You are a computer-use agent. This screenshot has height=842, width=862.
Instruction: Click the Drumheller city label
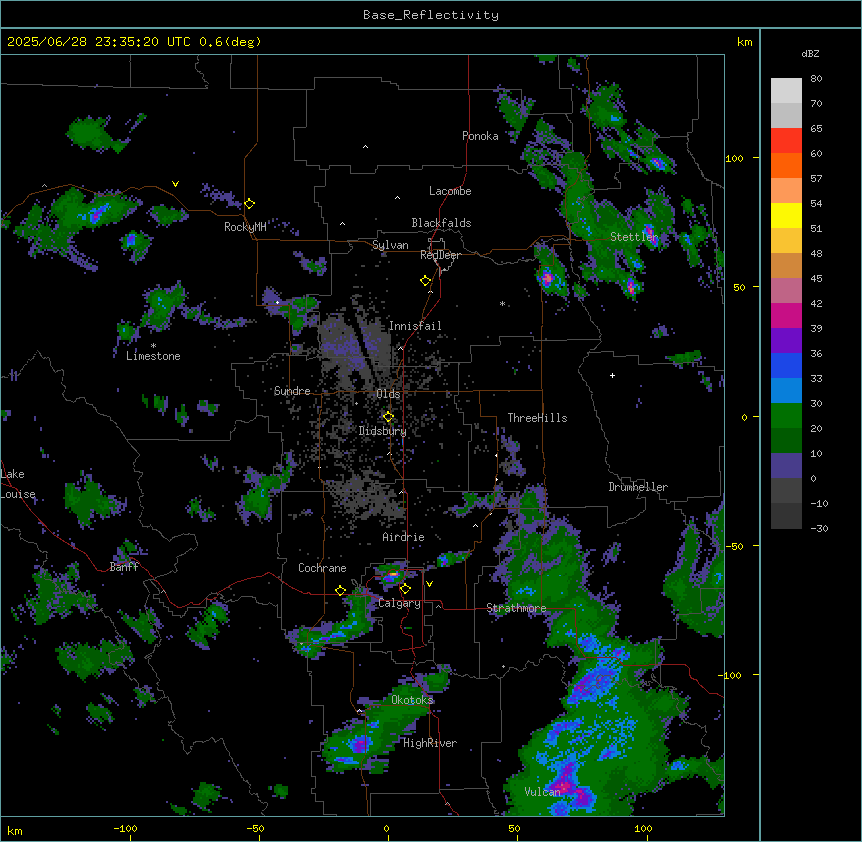(638, 487)
